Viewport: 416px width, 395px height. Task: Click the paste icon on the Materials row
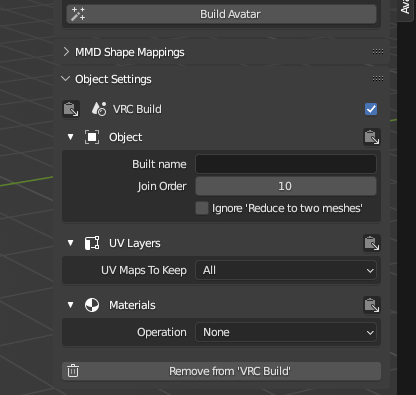372,305
